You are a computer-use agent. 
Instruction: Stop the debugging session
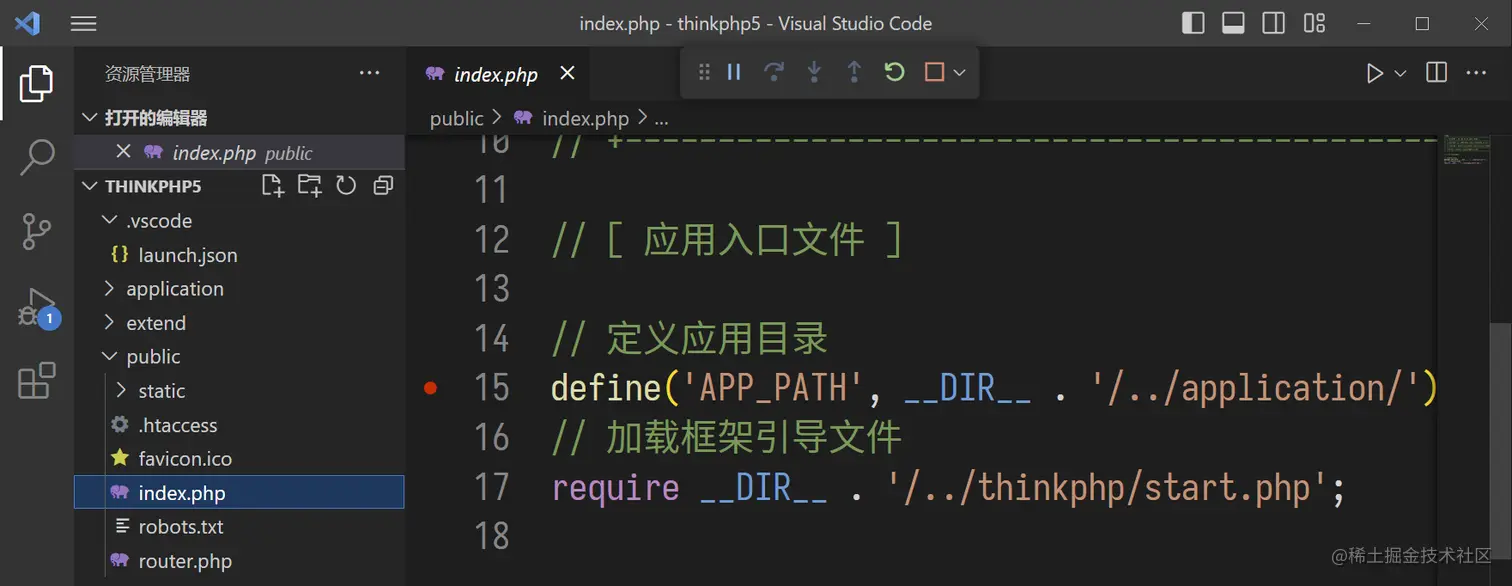tap(934, 72)
